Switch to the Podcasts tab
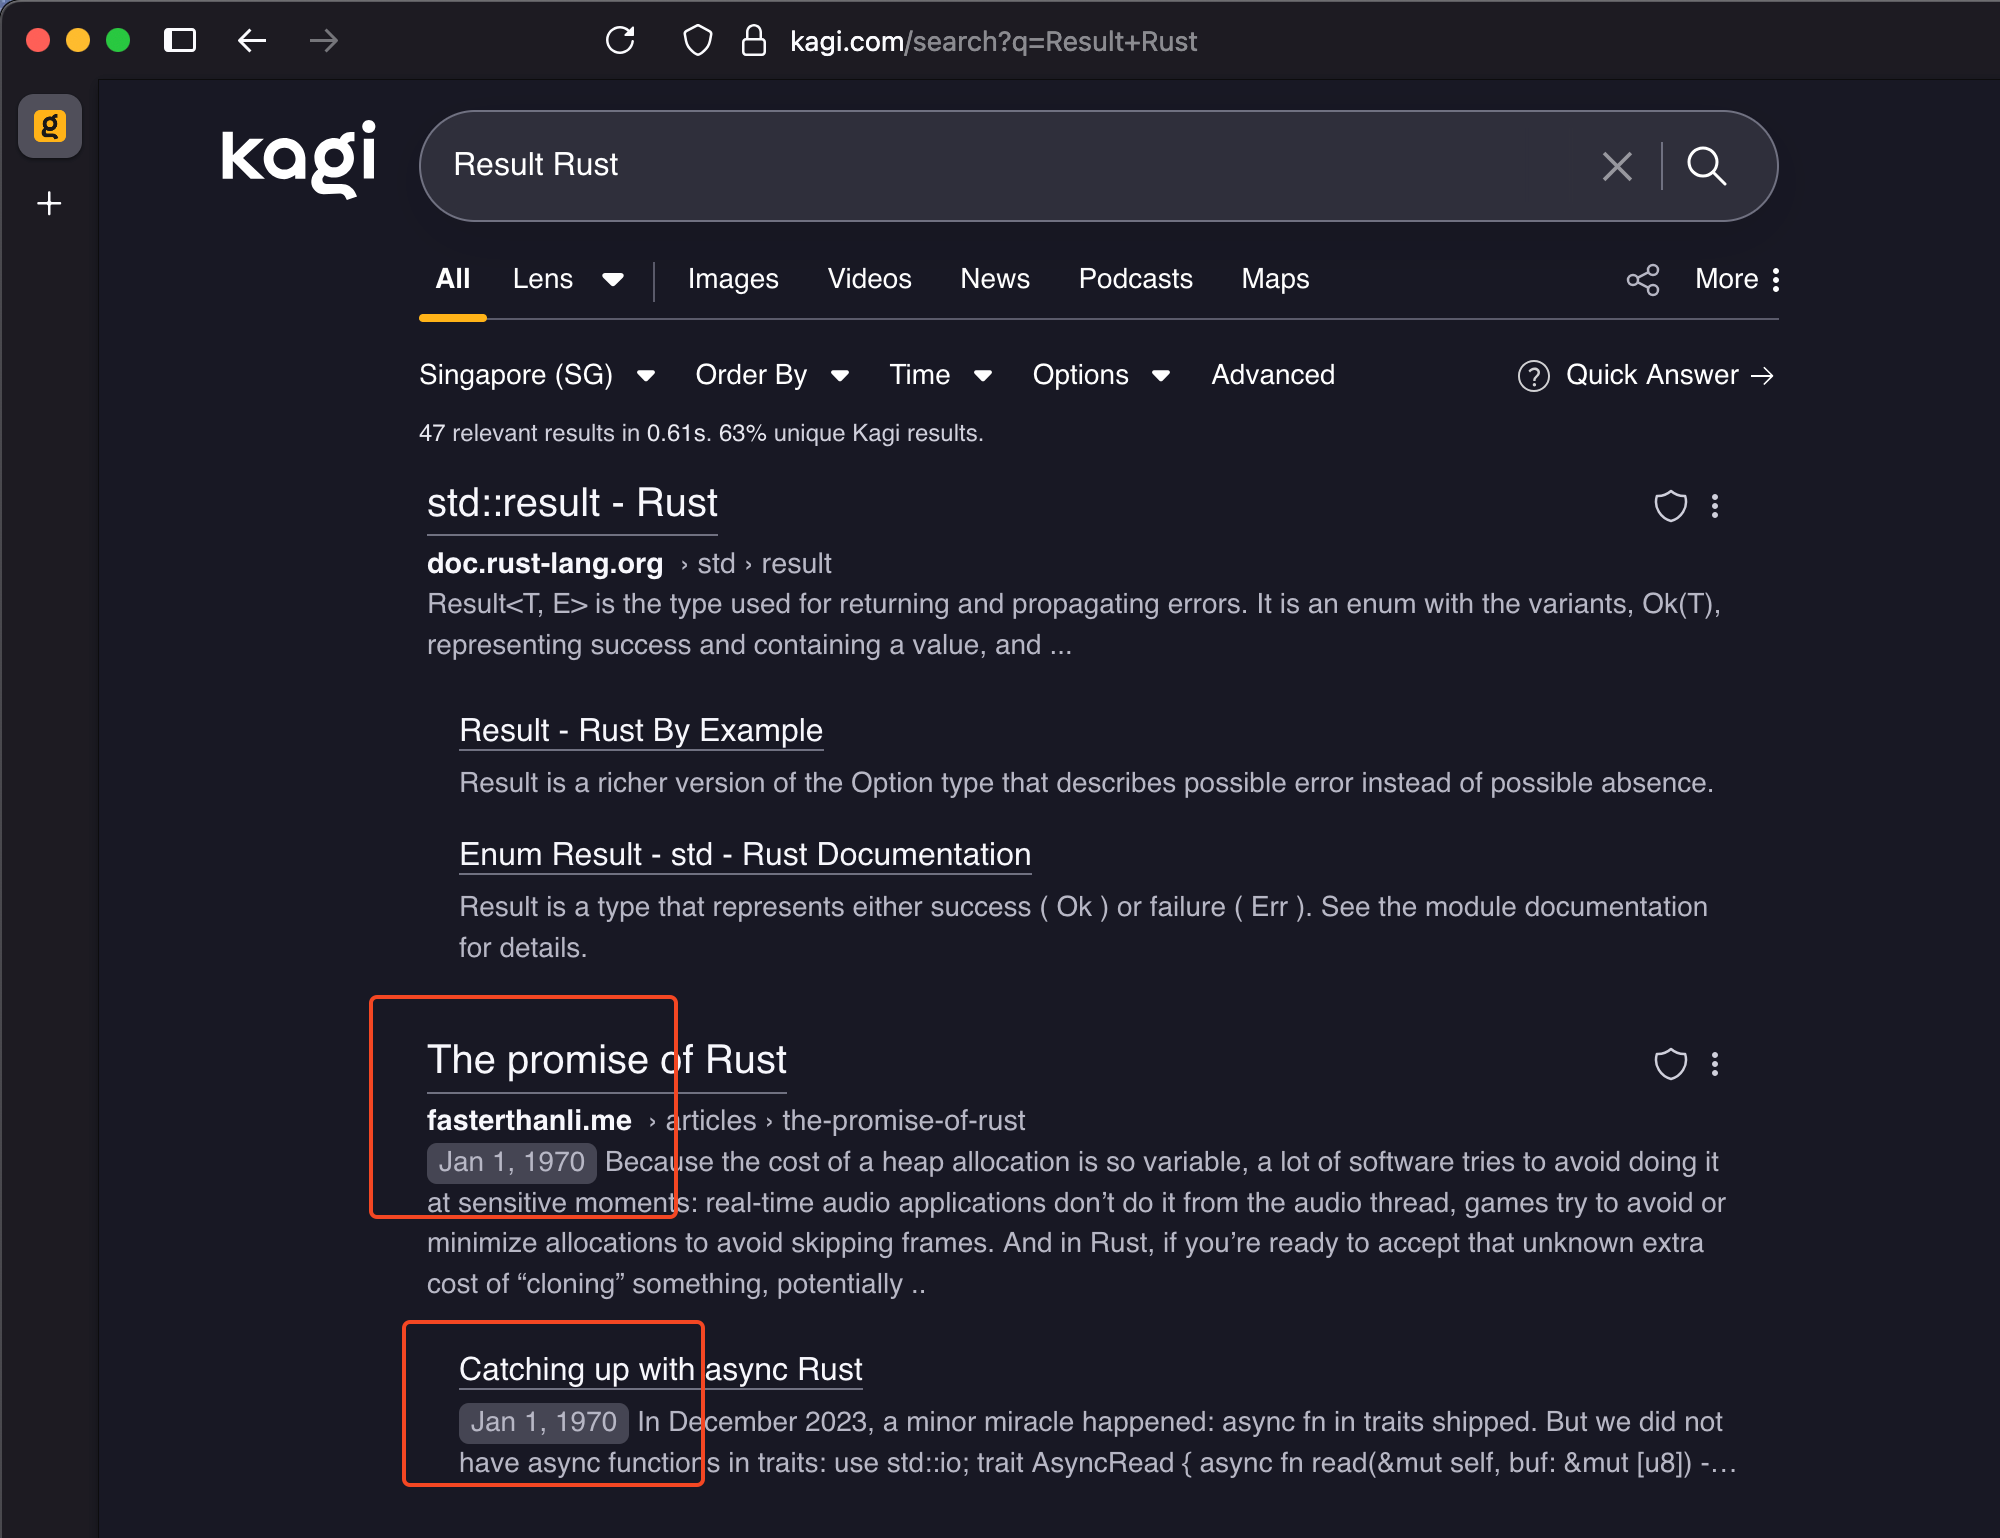2000x1538 pixels. click(1135, 279)
